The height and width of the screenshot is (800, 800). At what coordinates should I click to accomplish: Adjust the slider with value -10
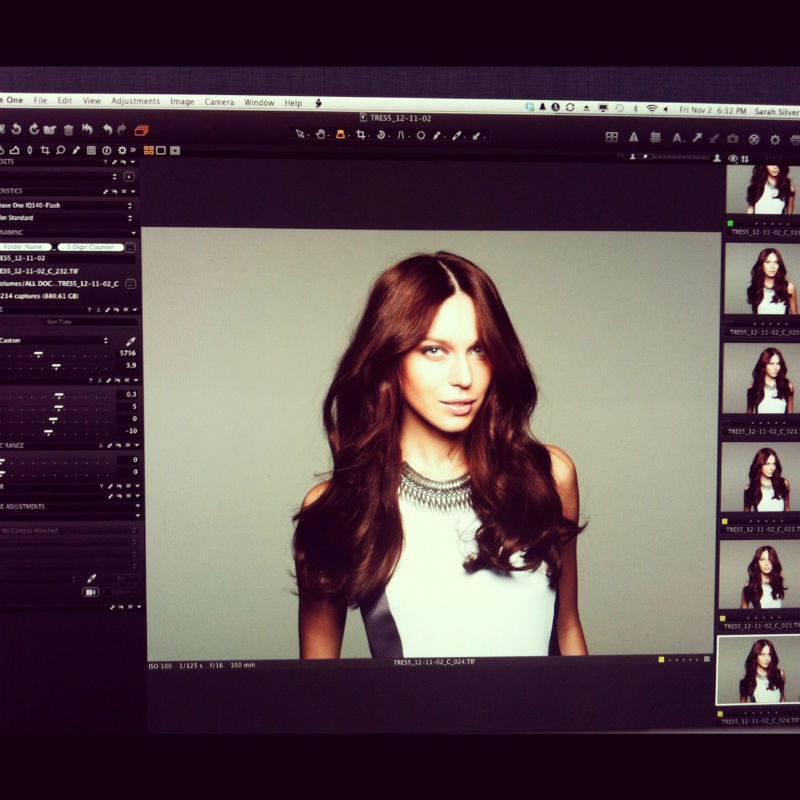(48, 432)
